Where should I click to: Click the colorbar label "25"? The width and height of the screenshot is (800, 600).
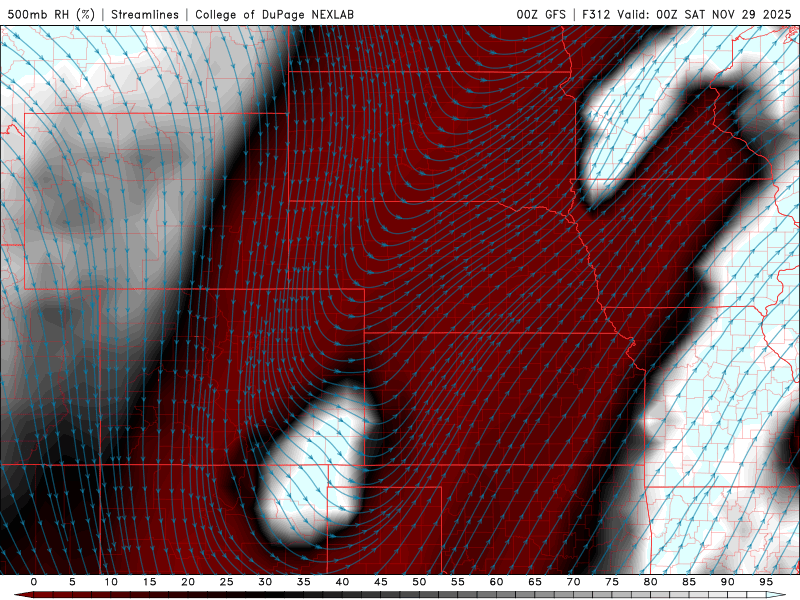tap(227, 582)
